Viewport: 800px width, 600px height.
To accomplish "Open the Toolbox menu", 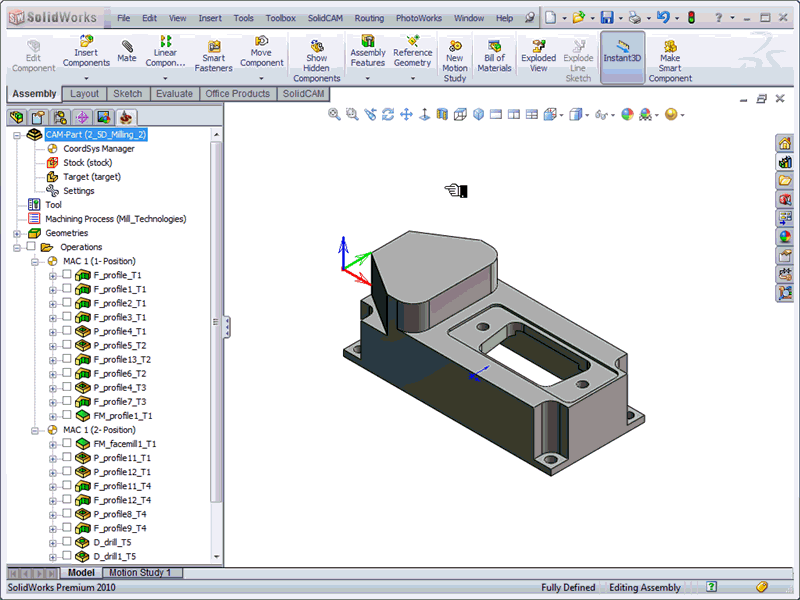I will [x=280, y=18].
